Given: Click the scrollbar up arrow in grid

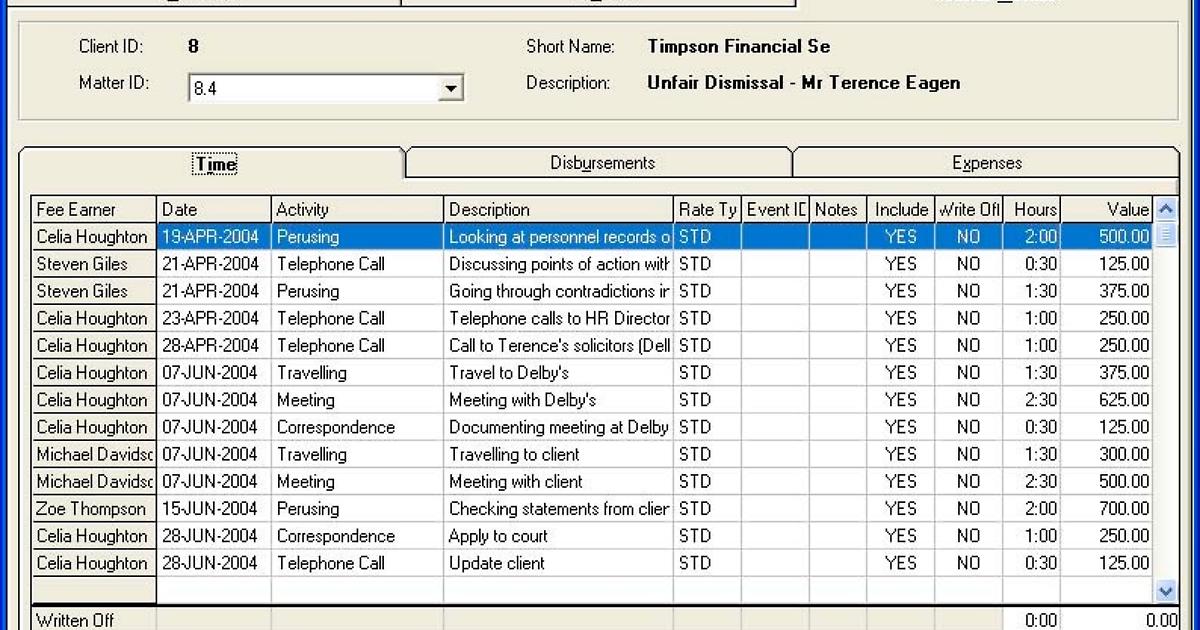Looking at the screenshot, I should coord(1165,210).
